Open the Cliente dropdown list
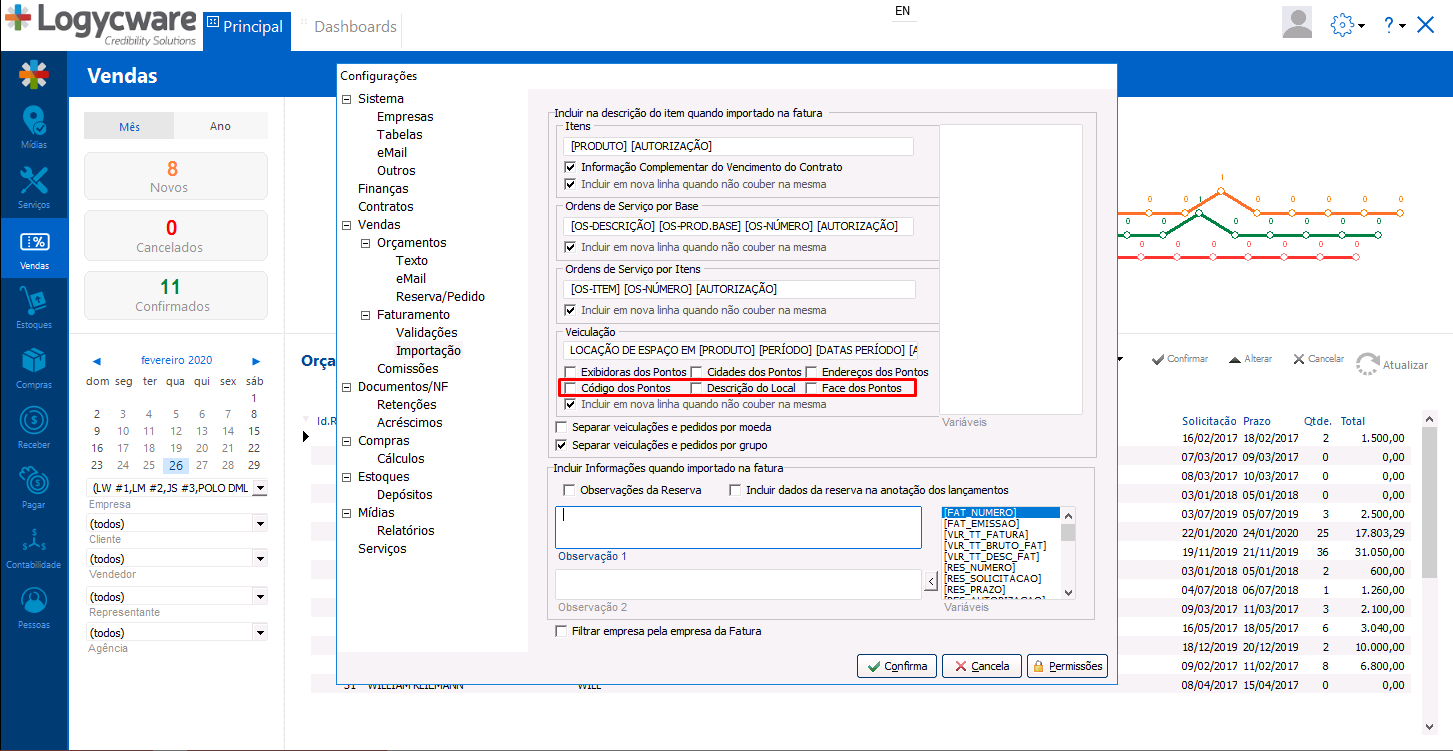 tap(260, 523)
